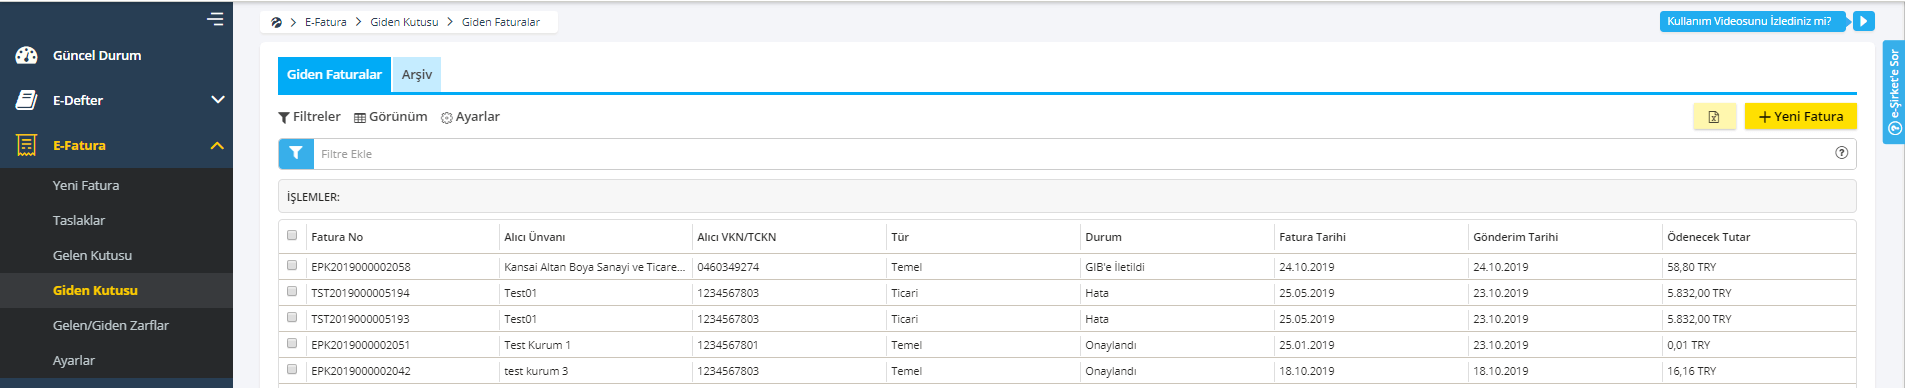Click the 25.01.2019 invoice date cell
1905x388 pixels.
tap(1306, 345)
